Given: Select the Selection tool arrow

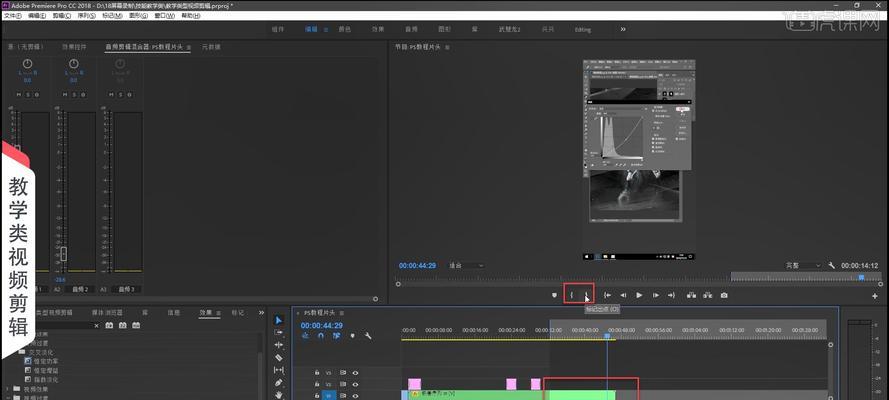Looking at the screenshot, I should pyautogui.click(x=278, y=320).
